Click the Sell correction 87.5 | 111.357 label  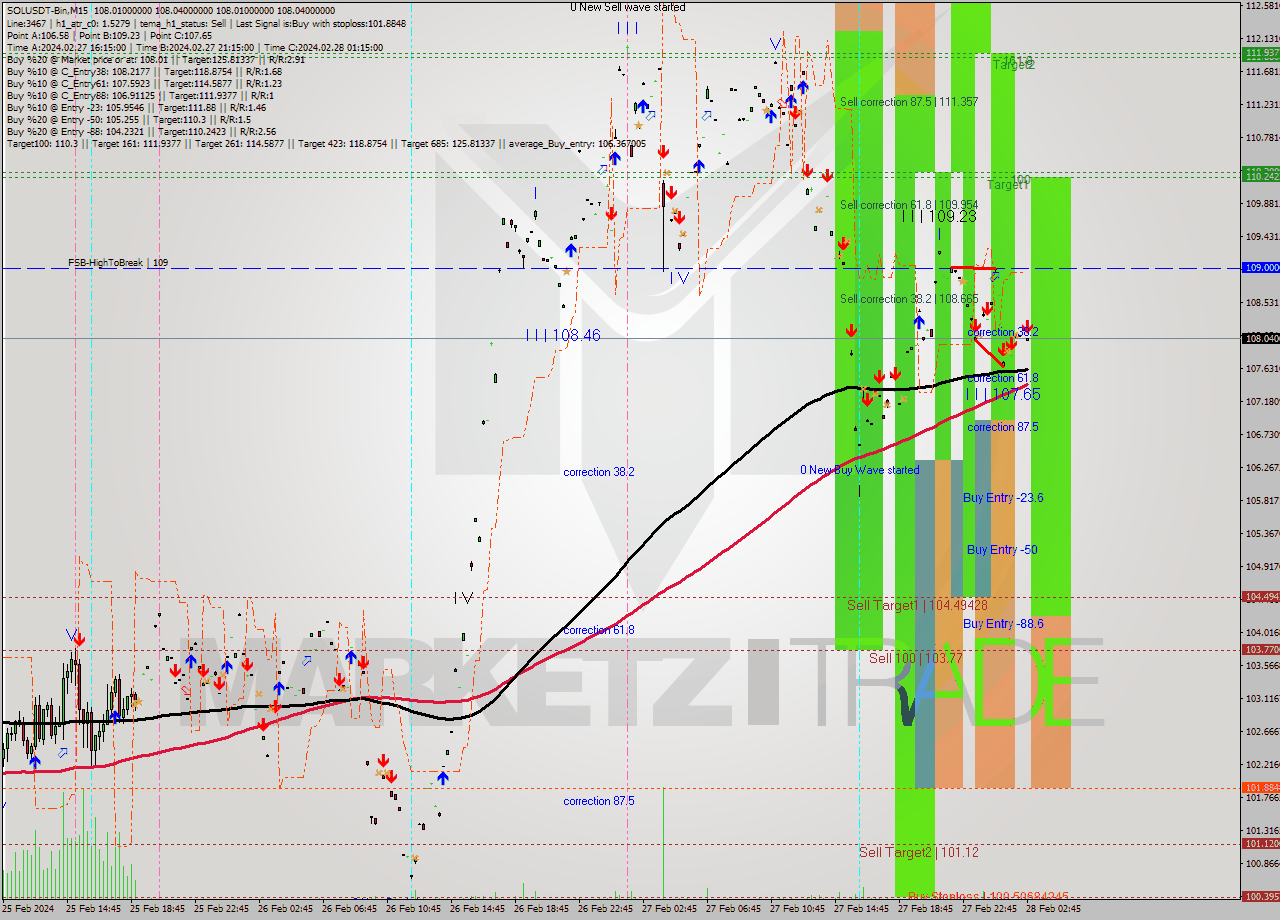(x=909, y=102)
